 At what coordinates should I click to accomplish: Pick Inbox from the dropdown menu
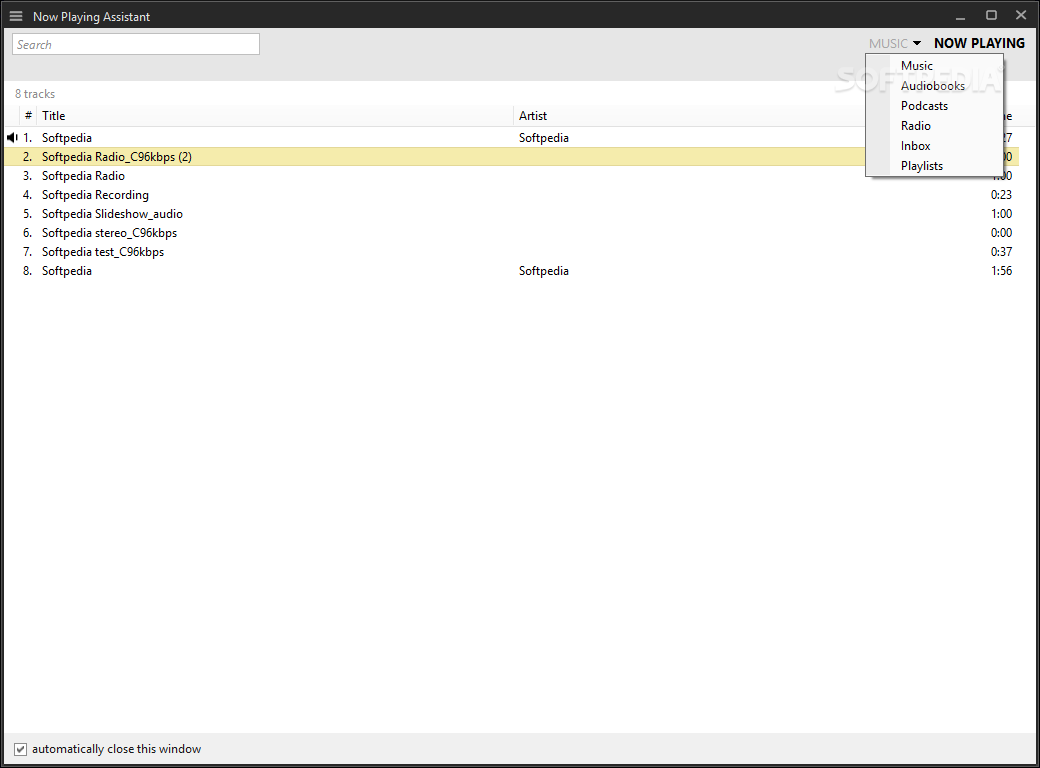[915, 146]
